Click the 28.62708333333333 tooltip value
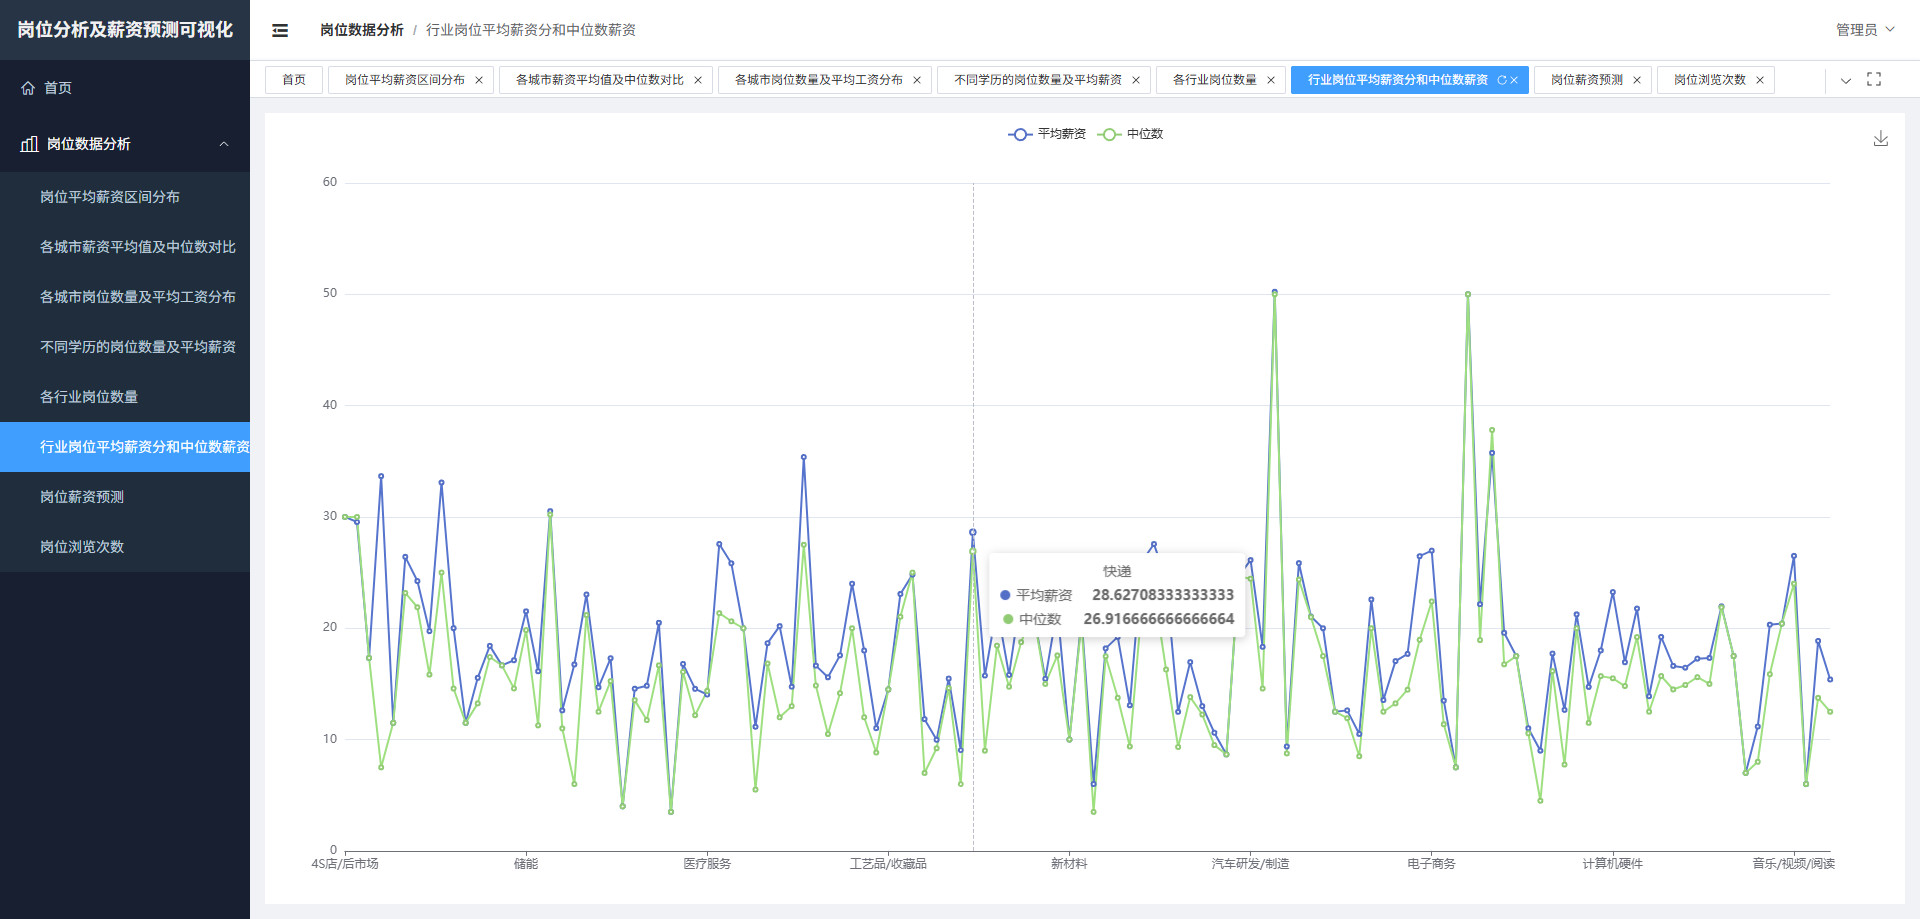This screenshot has height=919, width=1920. 1163,595
